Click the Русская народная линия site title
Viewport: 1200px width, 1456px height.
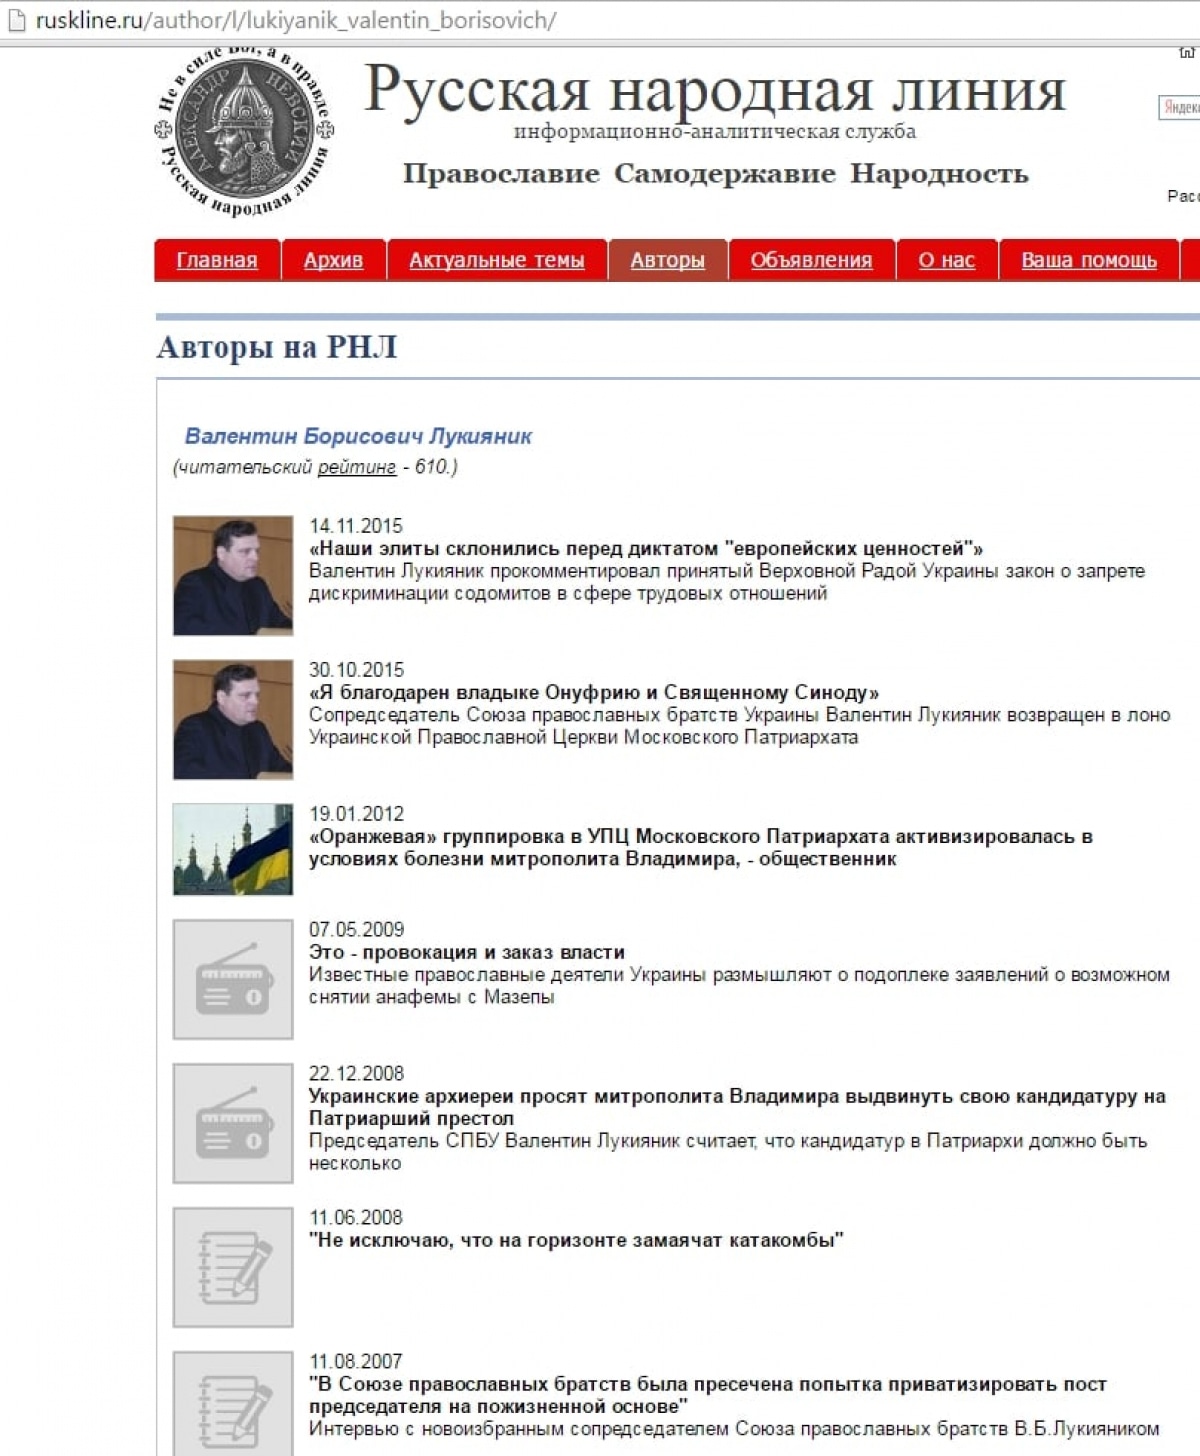coord(715,89)
